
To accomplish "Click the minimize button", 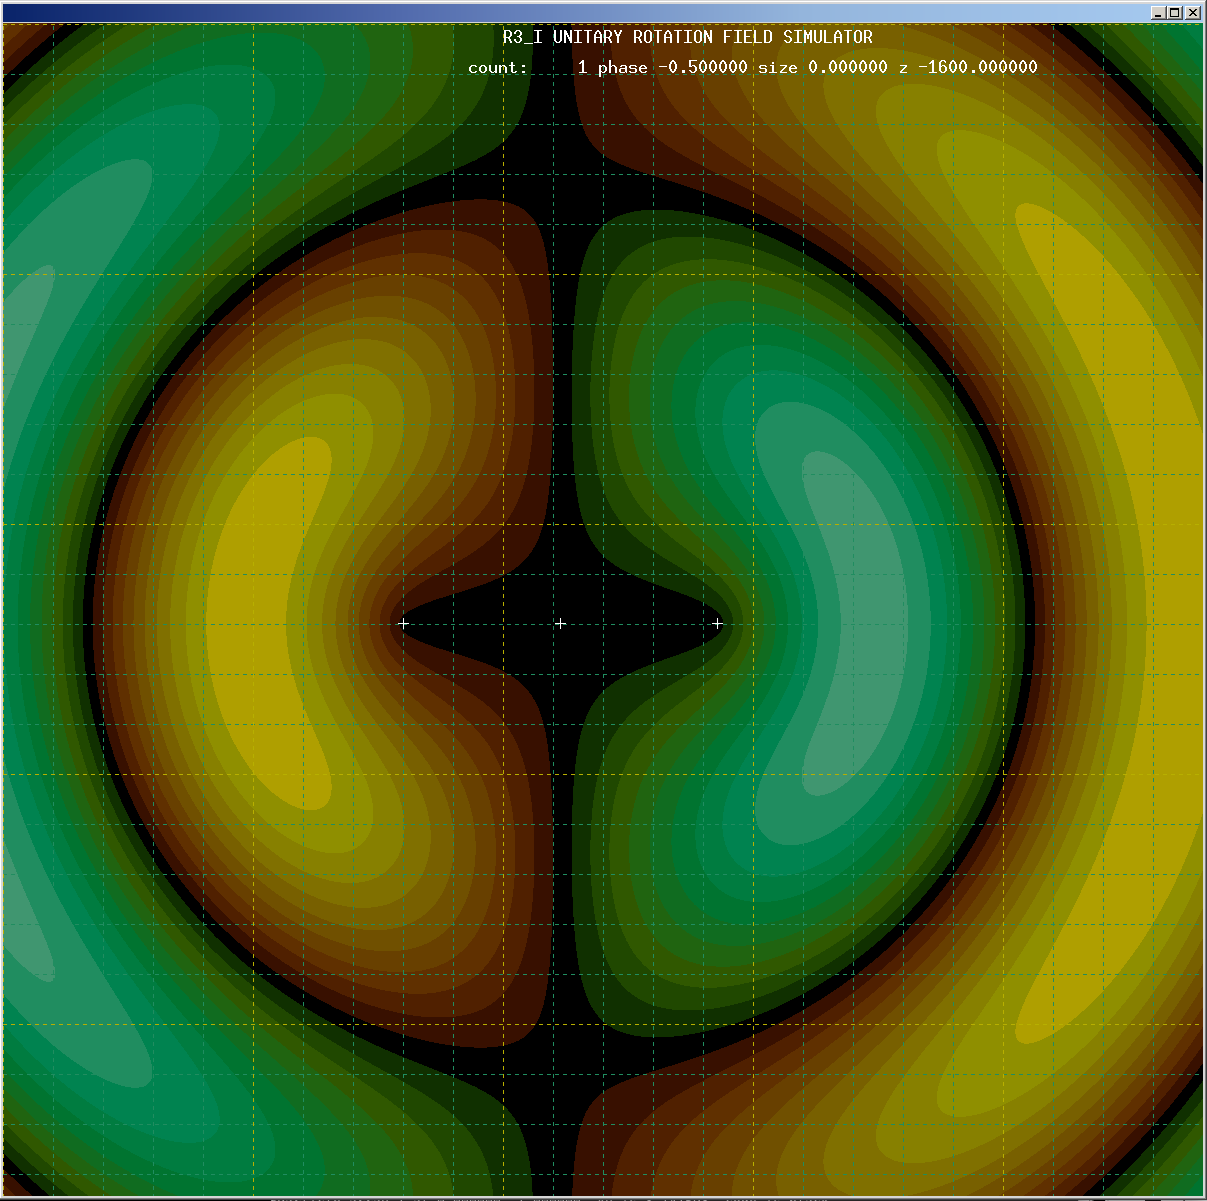I will click(1158, 12).
